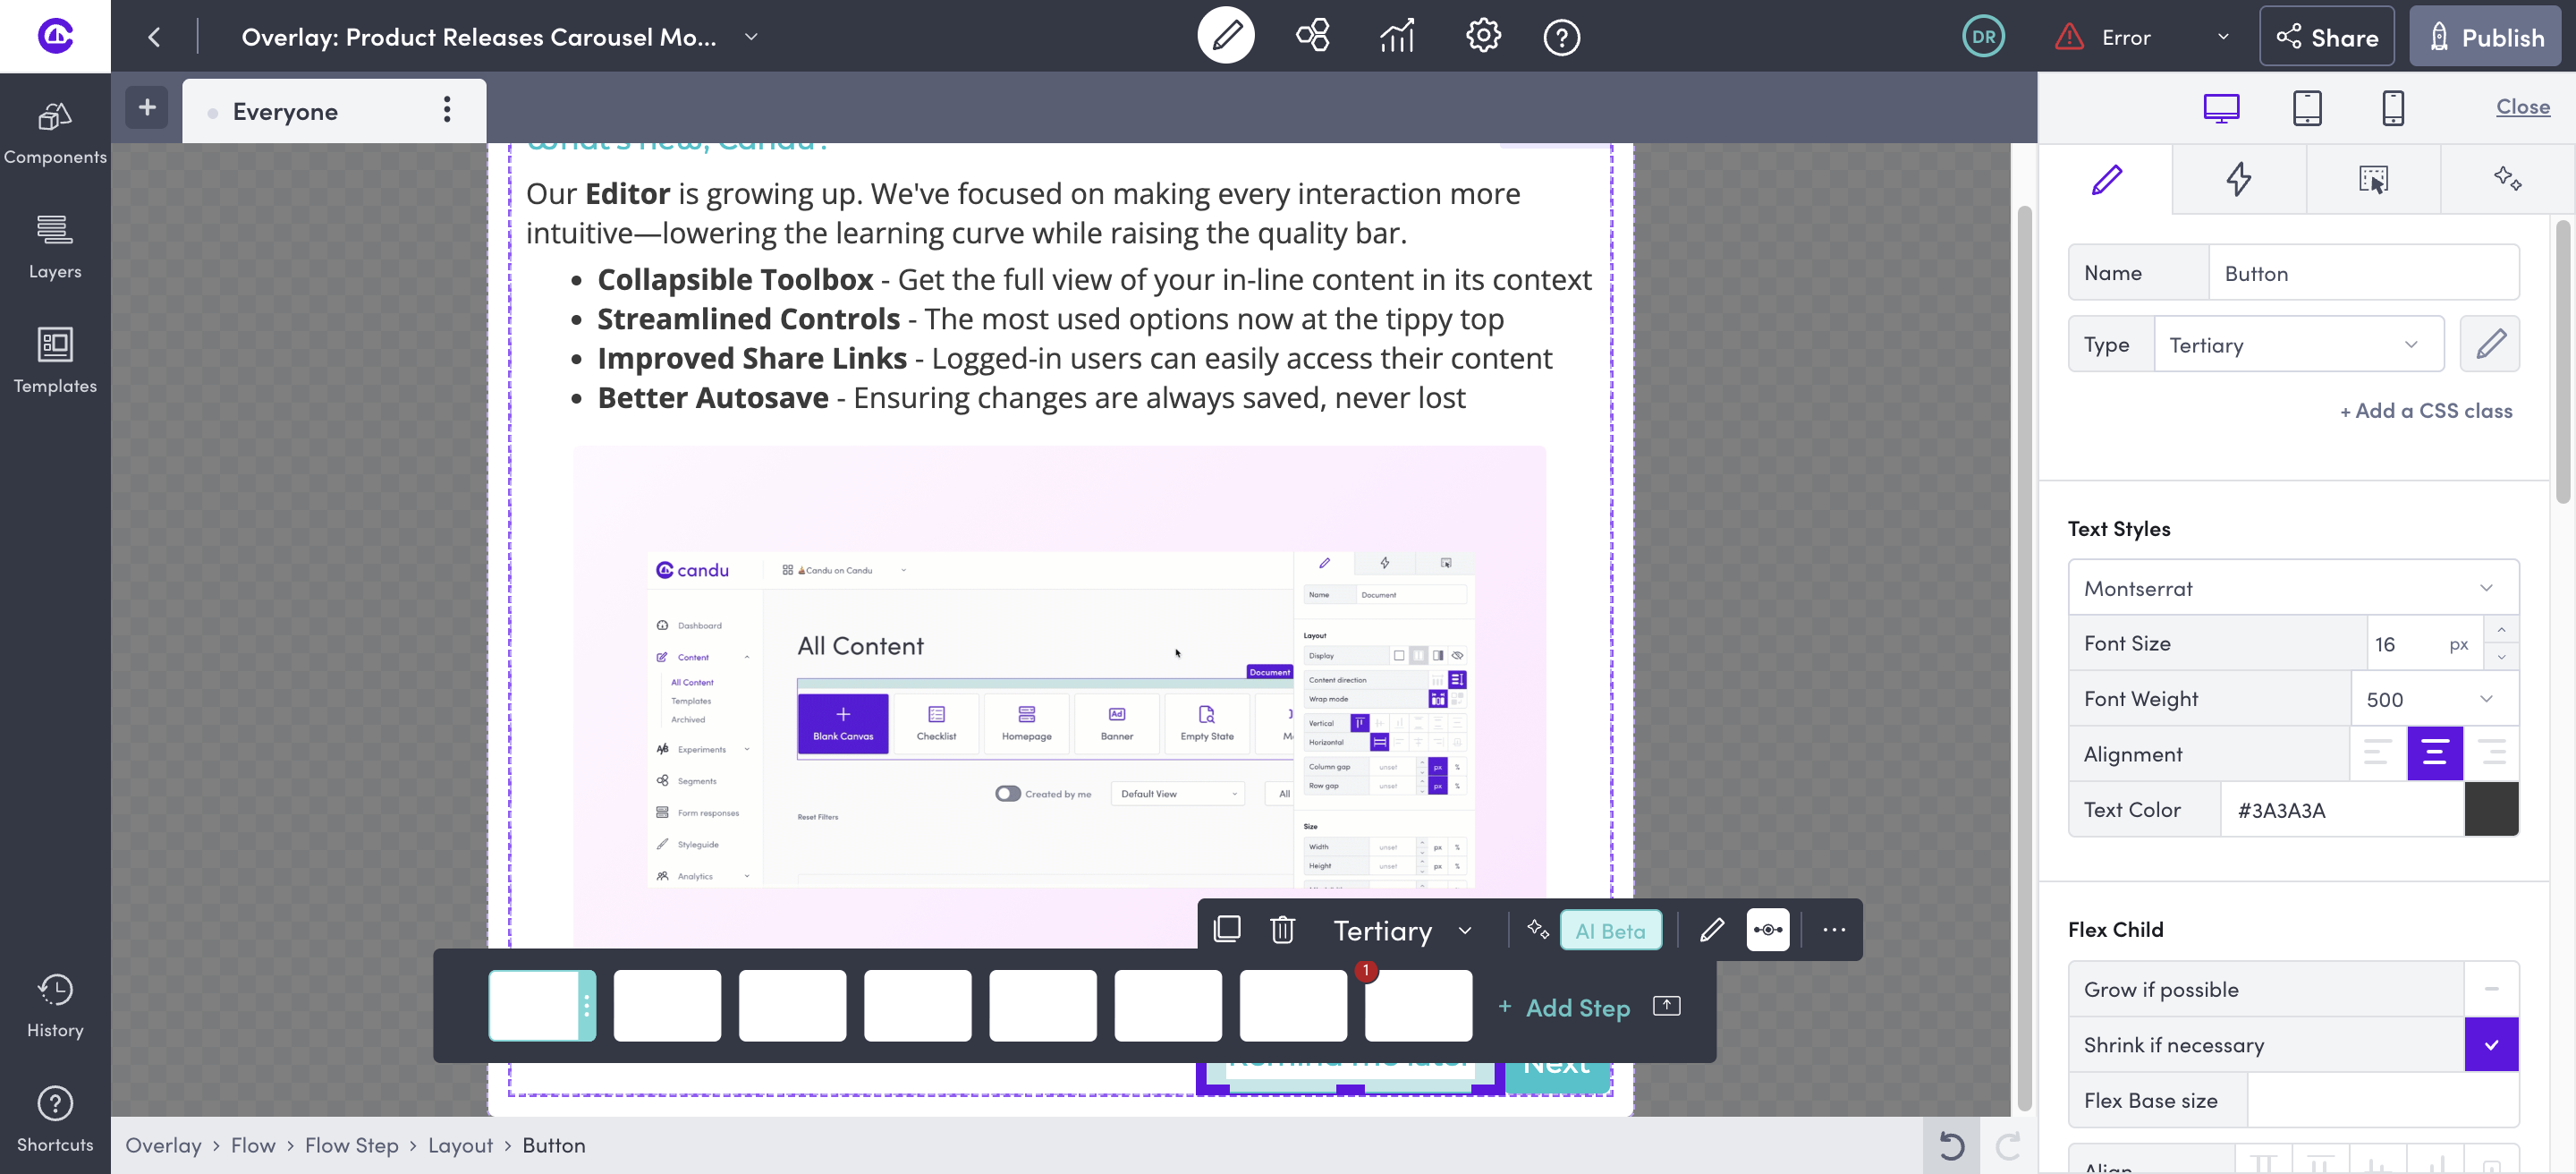
Task: Select left text alignment
Action: click(x=2377, y=754)
